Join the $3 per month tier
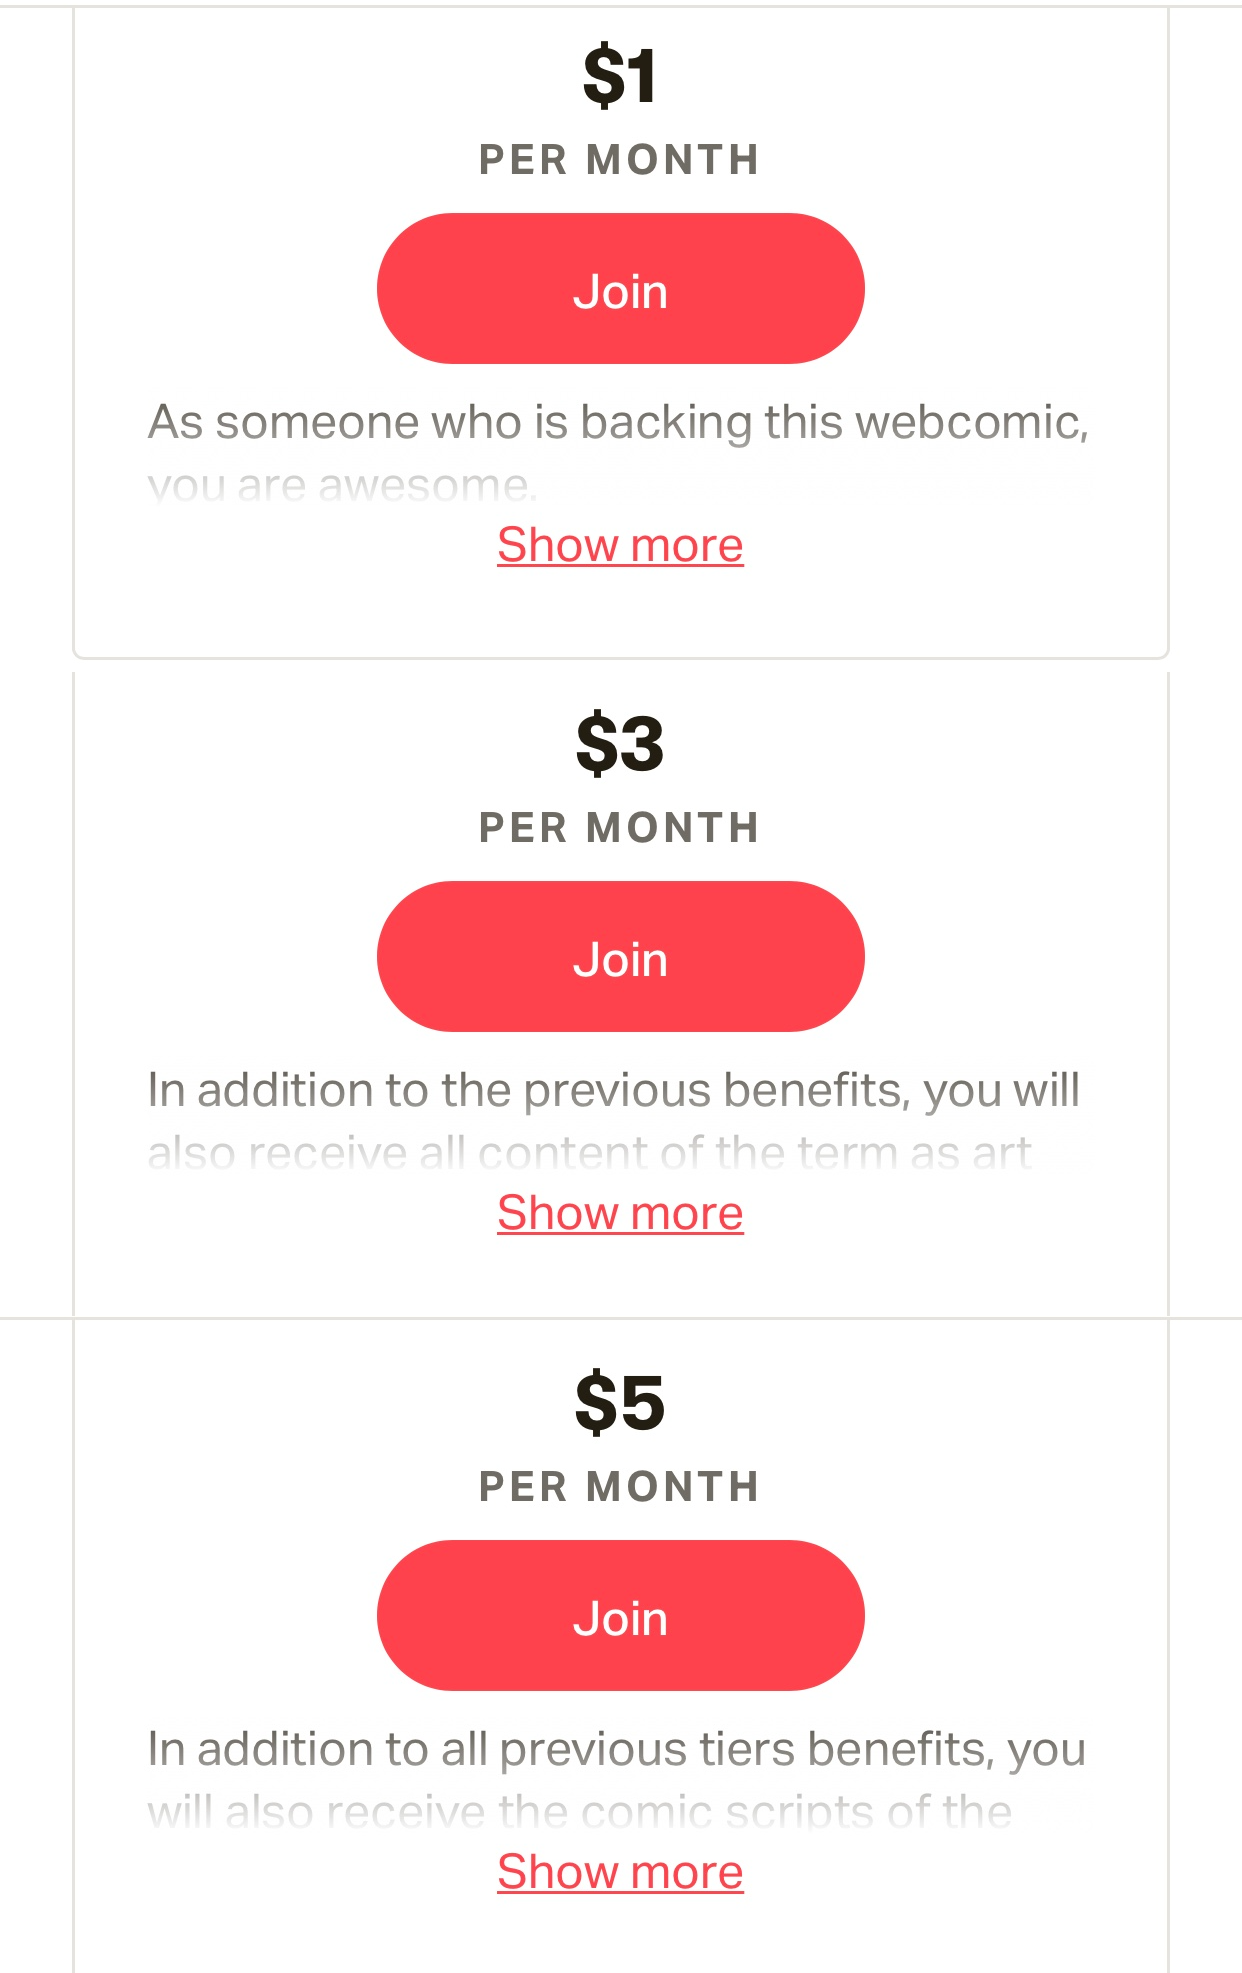 click(620, 957)
